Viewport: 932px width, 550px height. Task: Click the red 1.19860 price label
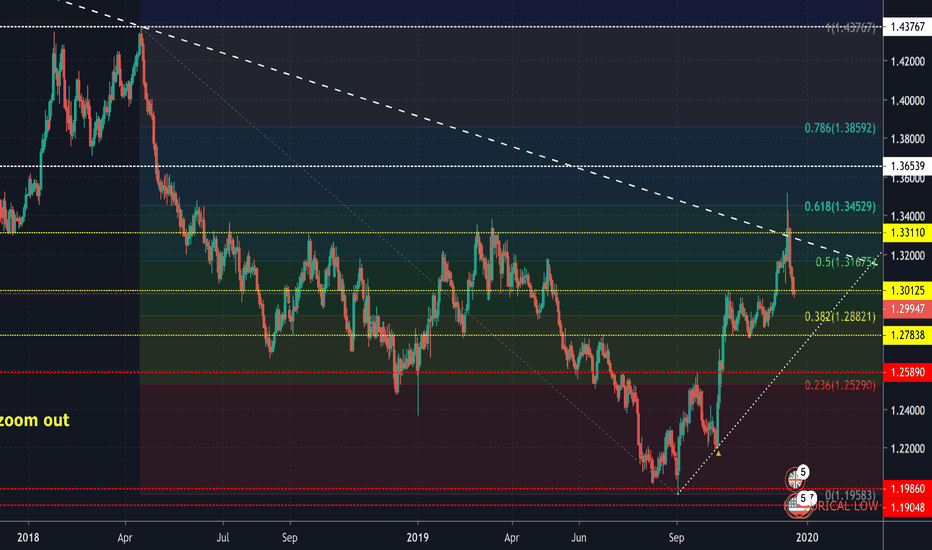[908, 490]
